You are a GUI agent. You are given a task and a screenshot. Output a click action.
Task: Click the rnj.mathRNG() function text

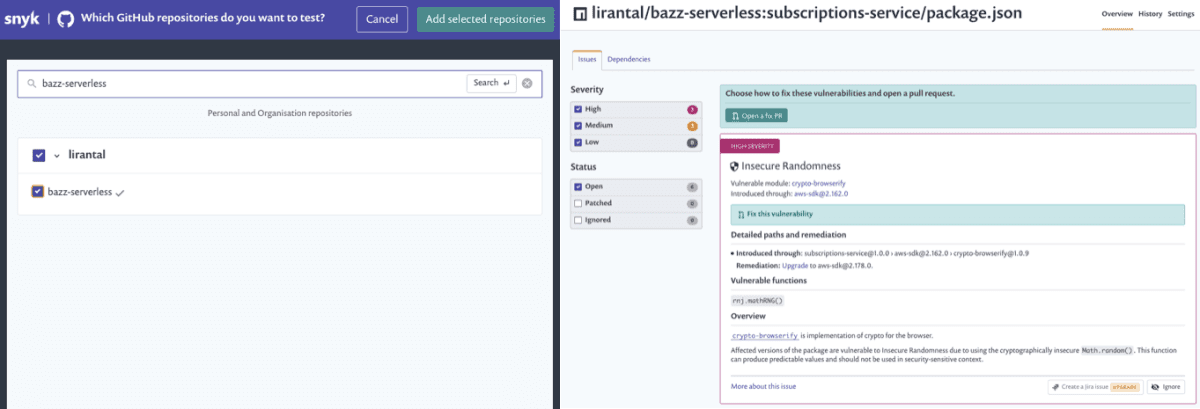757,300
